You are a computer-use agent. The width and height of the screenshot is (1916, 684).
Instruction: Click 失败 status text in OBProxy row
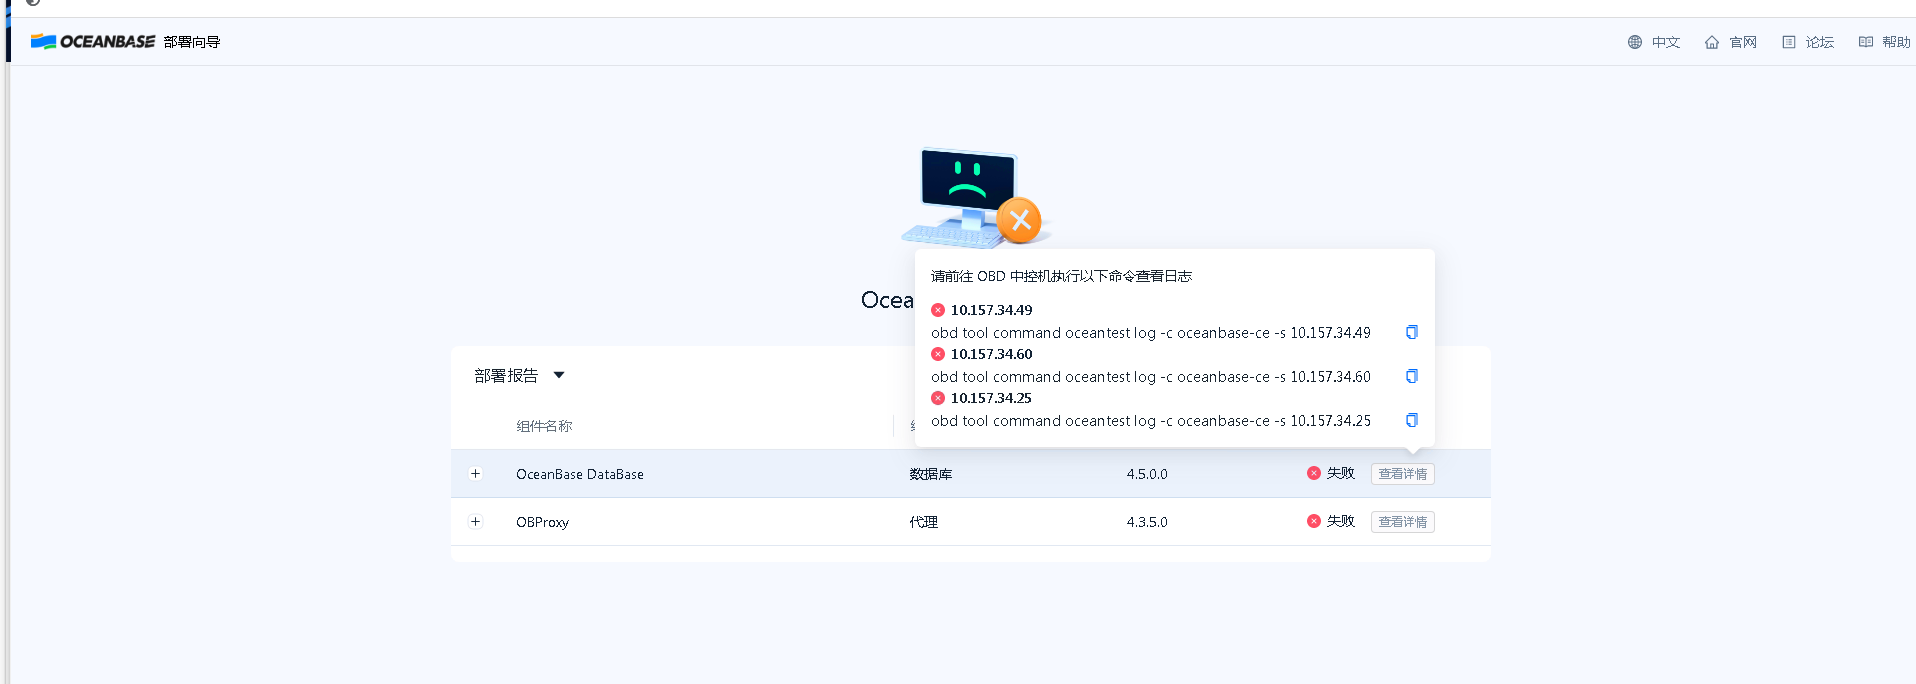(1340, 521)
